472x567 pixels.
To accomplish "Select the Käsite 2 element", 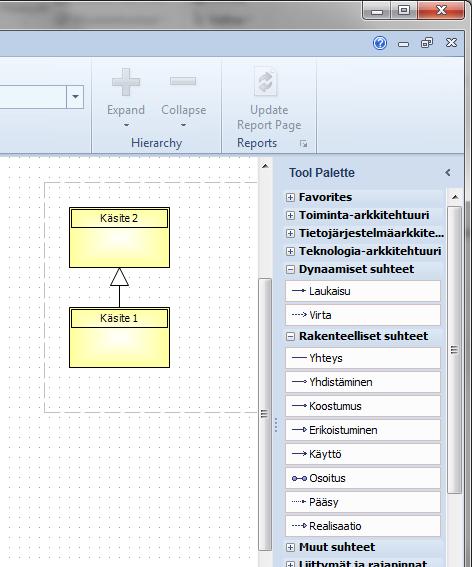I will coord(119,238).
